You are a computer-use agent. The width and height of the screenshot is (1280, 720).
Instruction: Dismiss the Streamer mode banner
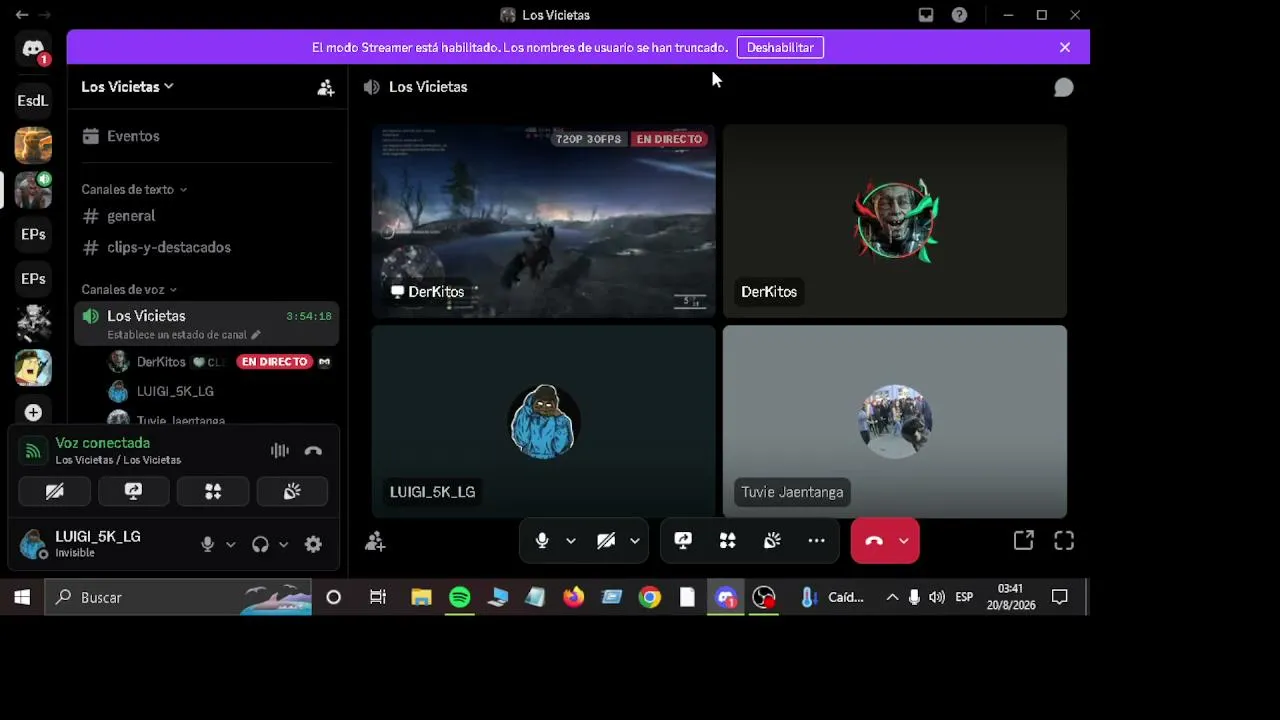click(1065, 47)
